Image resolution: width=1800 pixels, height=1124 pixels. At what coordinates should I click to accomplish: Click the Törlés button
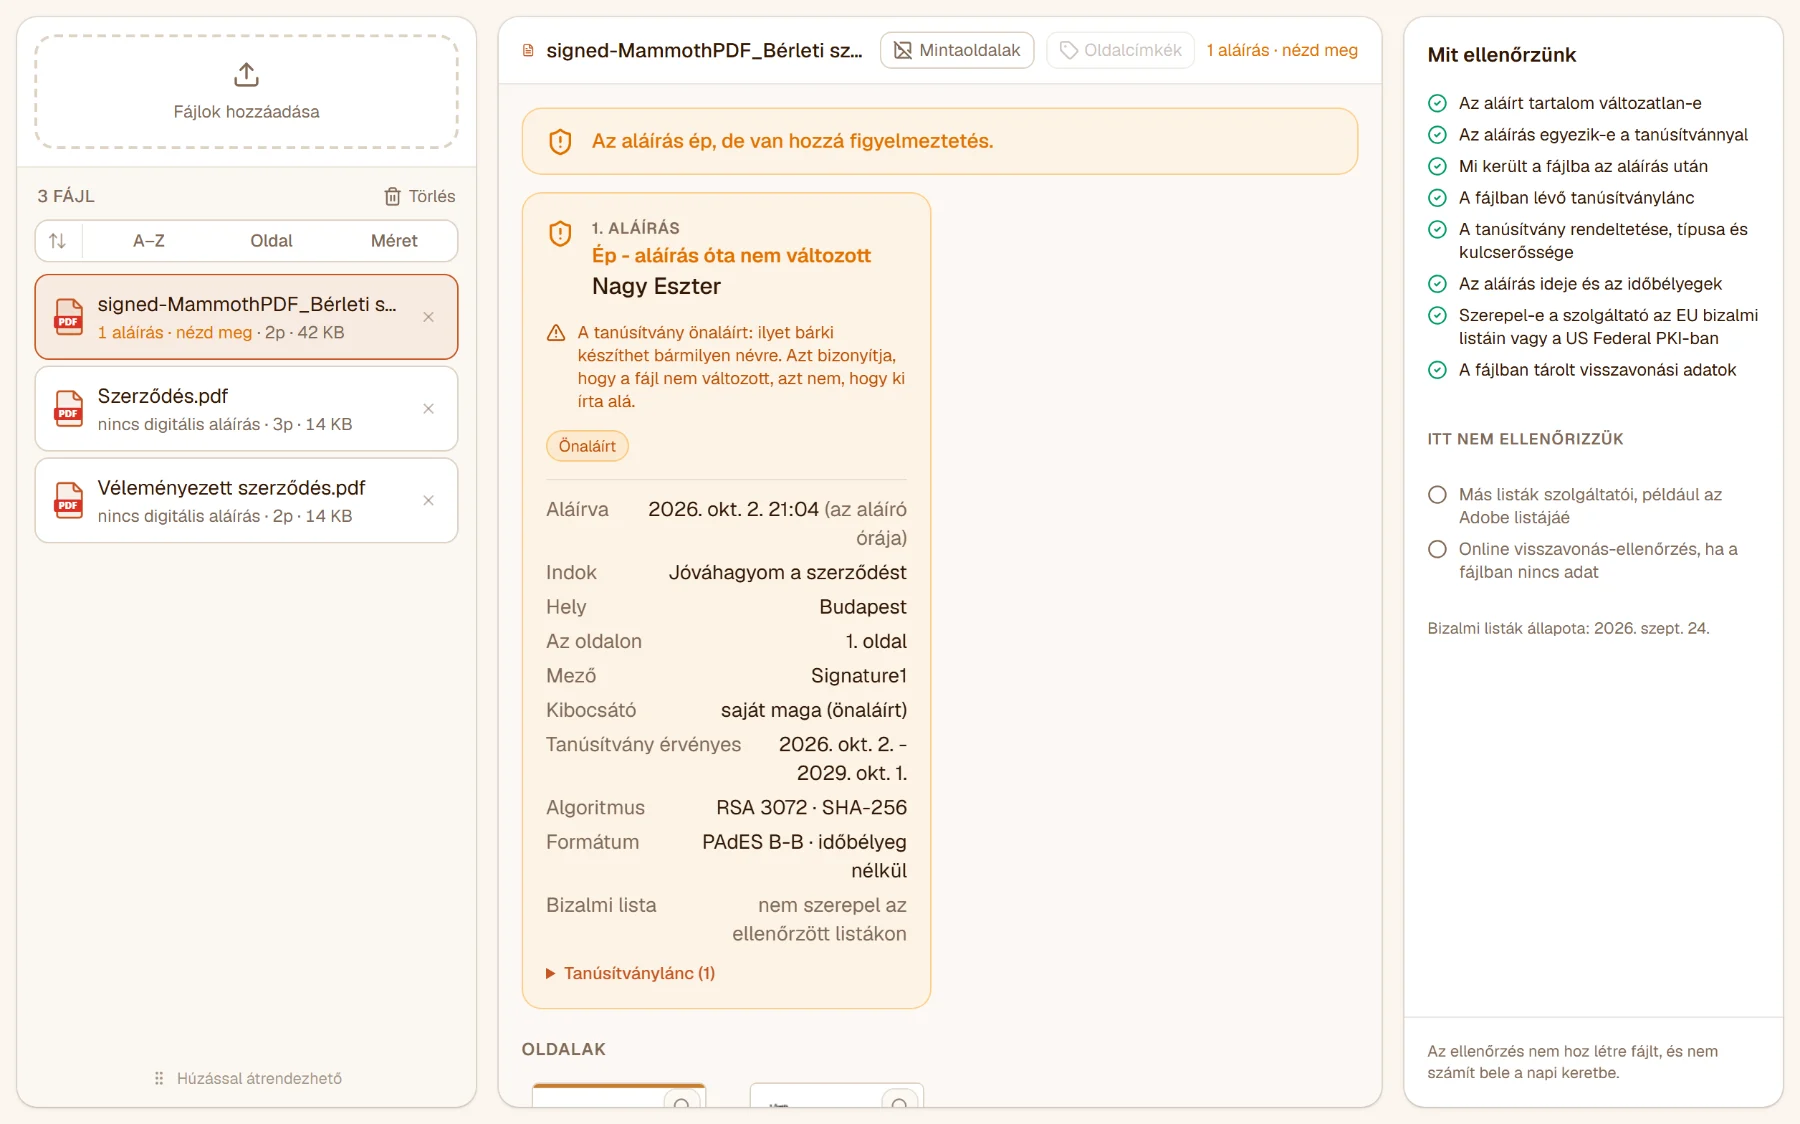coord(420,196)
